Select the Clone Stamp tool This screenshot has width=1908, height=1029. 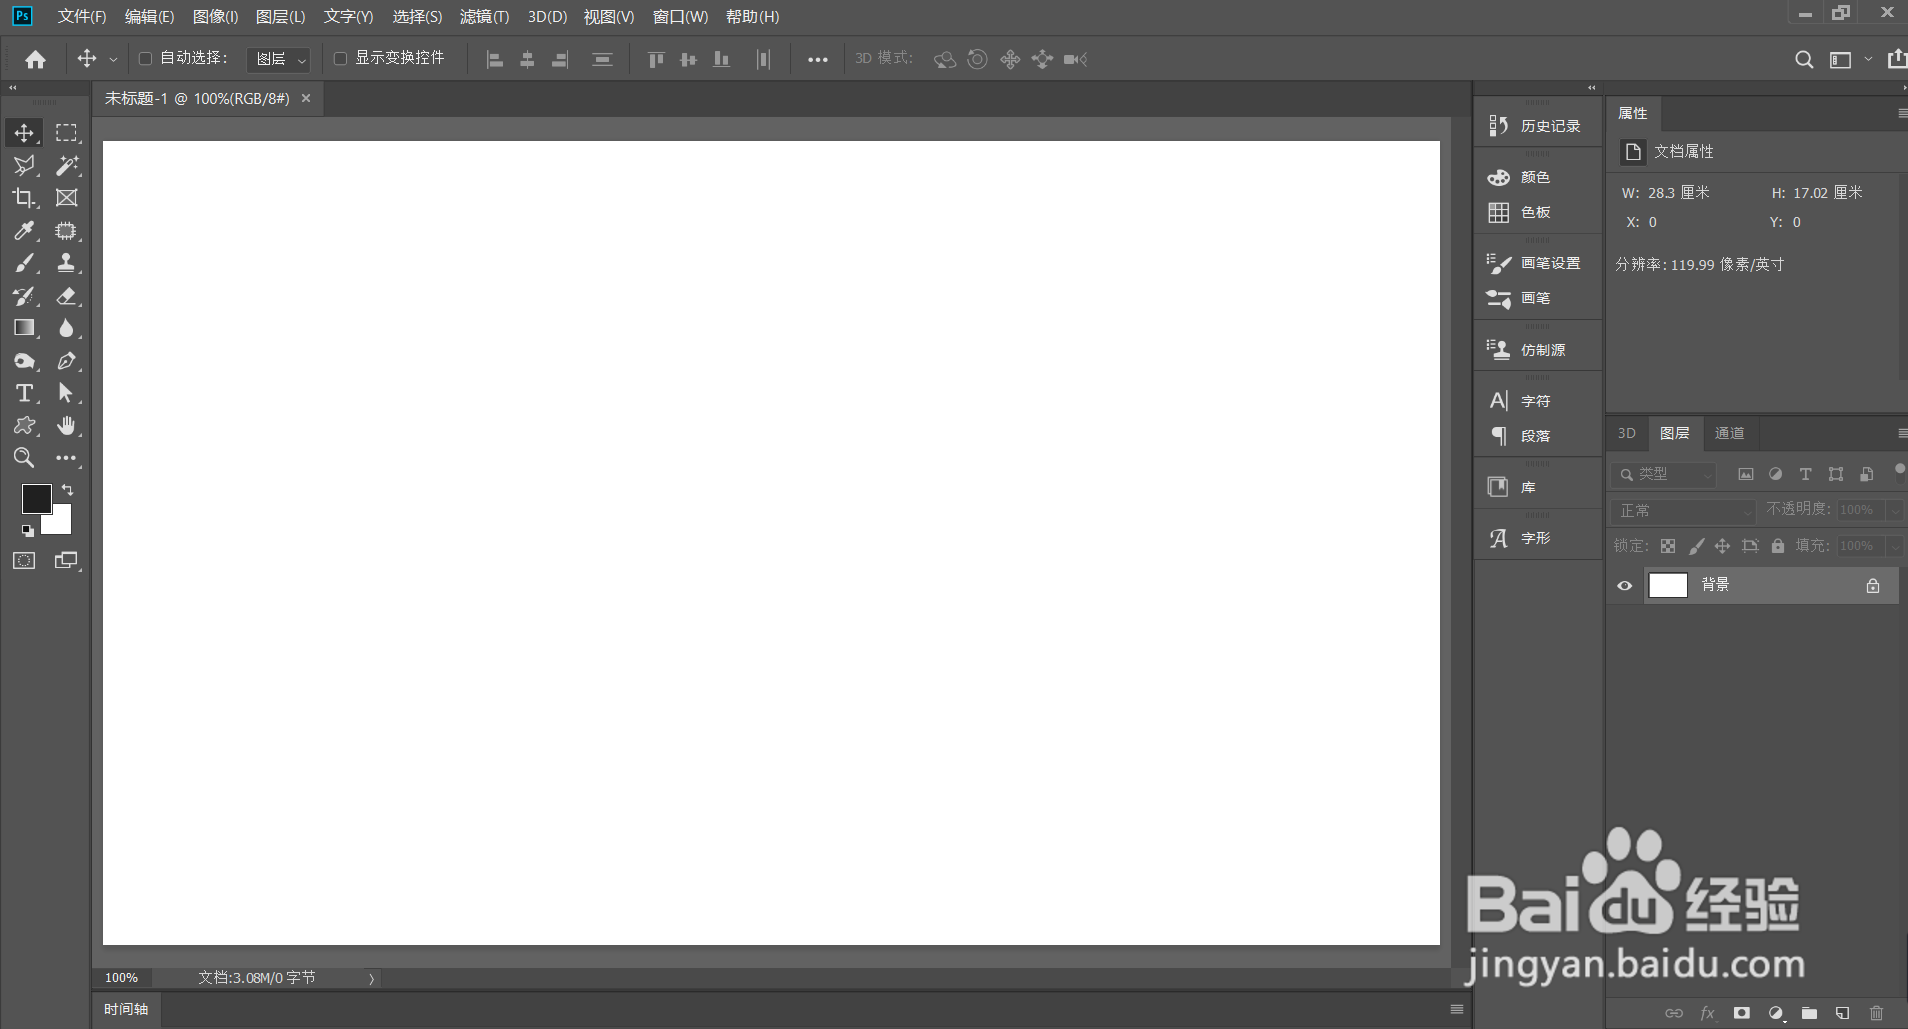(66, 263)
